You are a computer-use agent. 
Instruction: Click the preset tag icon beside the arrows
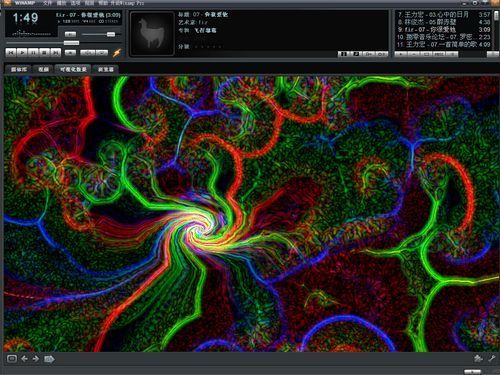pos(49,359)
